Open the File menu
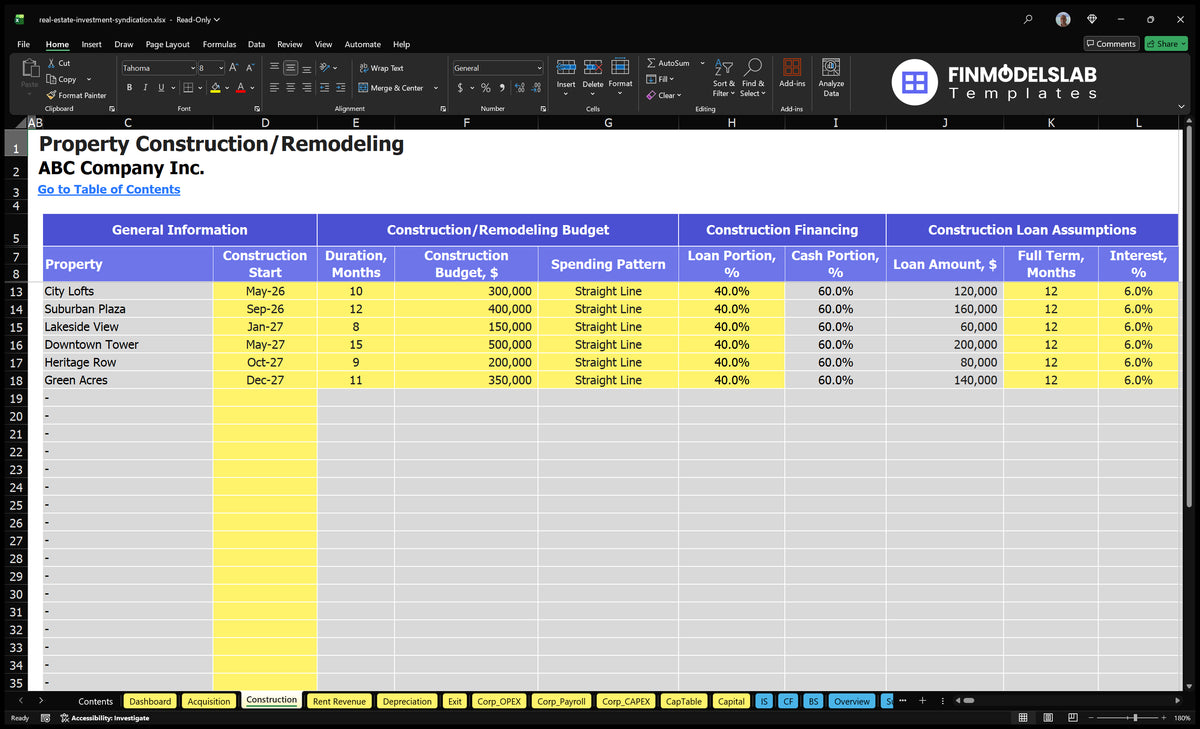 tap(23, 44)
